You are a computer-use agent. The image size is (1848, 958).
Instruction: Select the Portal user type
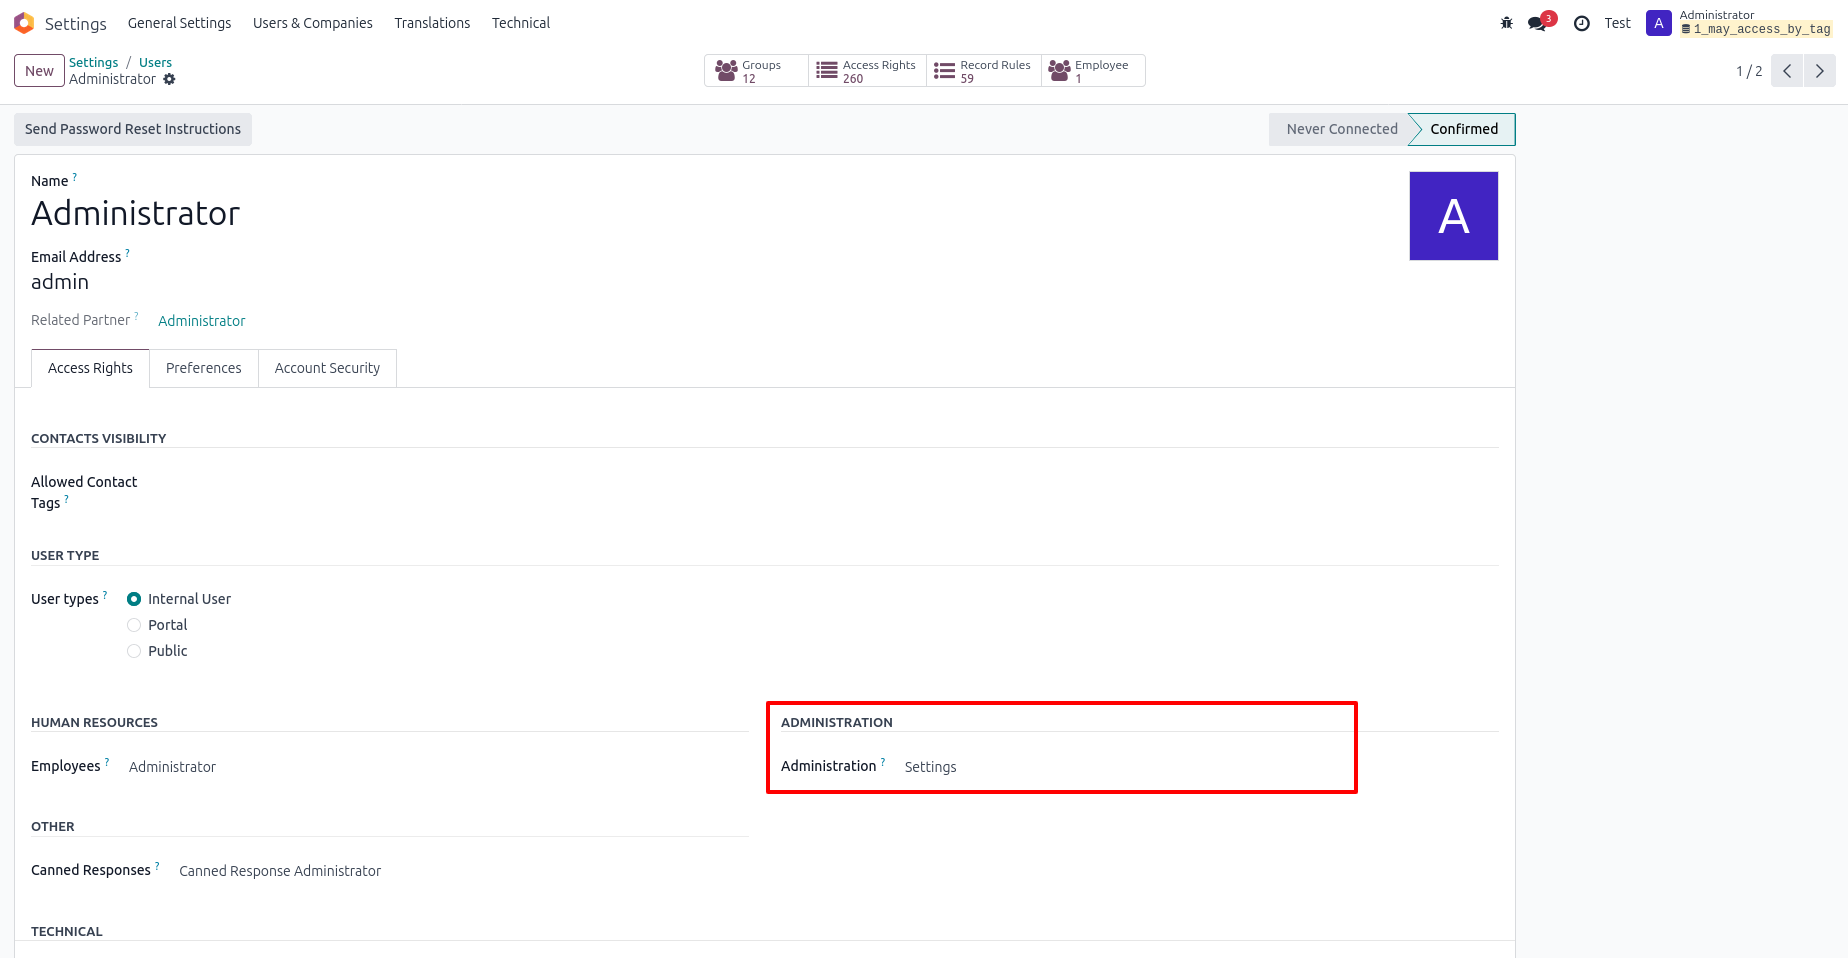134,625
